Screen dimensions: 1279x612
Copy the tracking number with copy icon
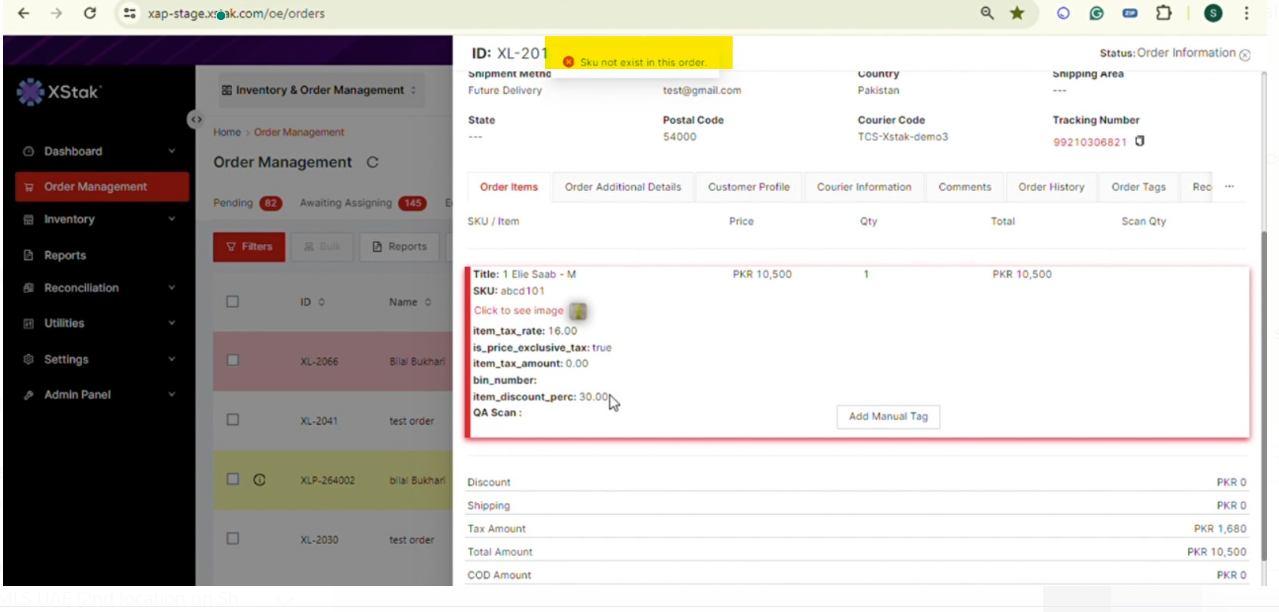1140,141
